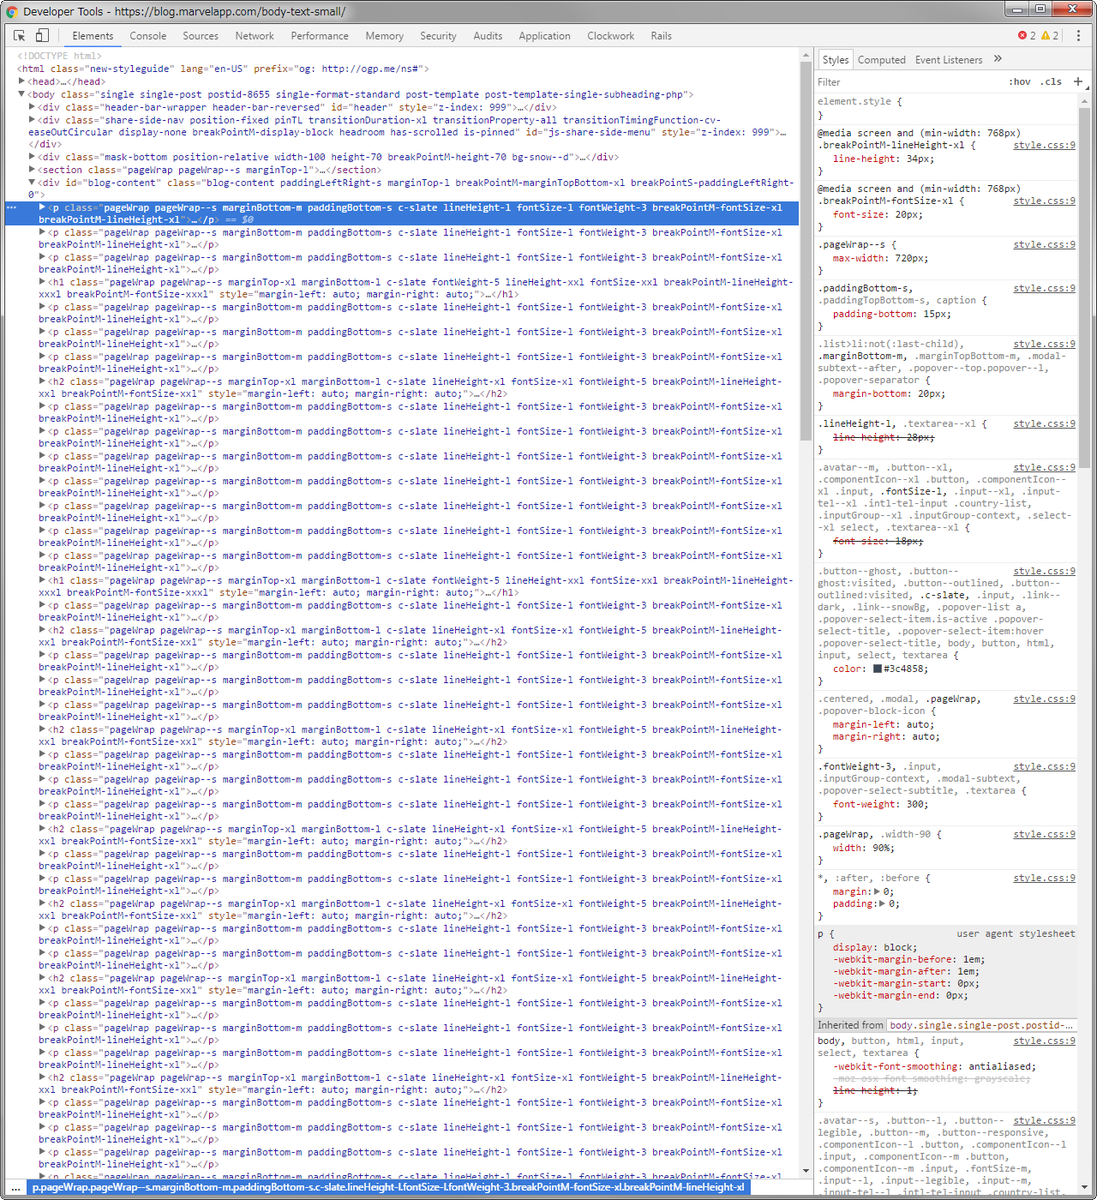Add a new style rule with plus icon
The width and height of the screenshot is (1097, 1200).
tap(1078, 81)
